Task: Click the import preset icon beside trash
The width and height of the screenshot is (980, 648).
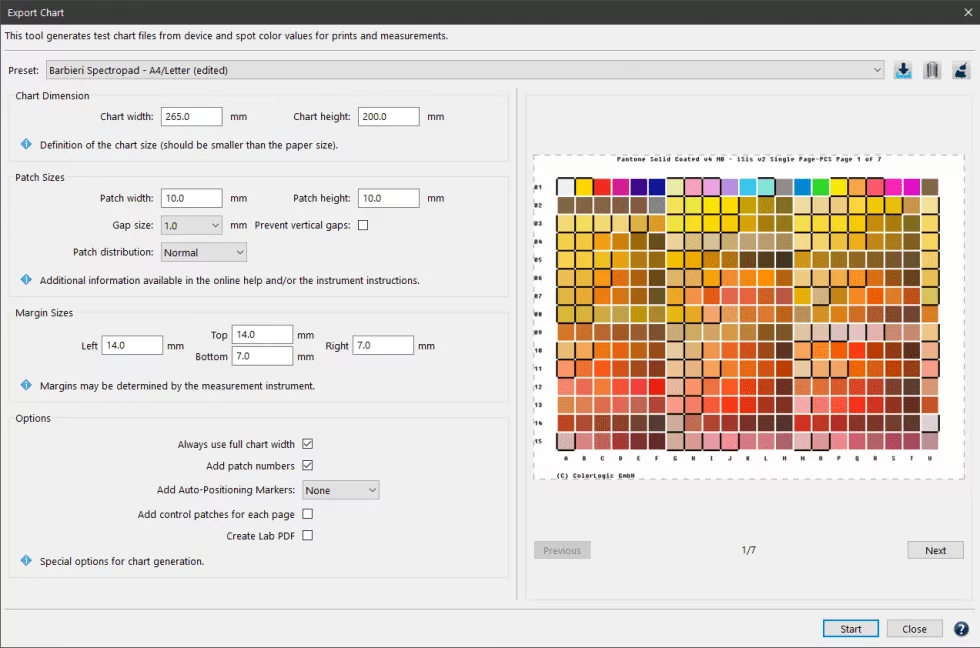Action: coord(961,70)
